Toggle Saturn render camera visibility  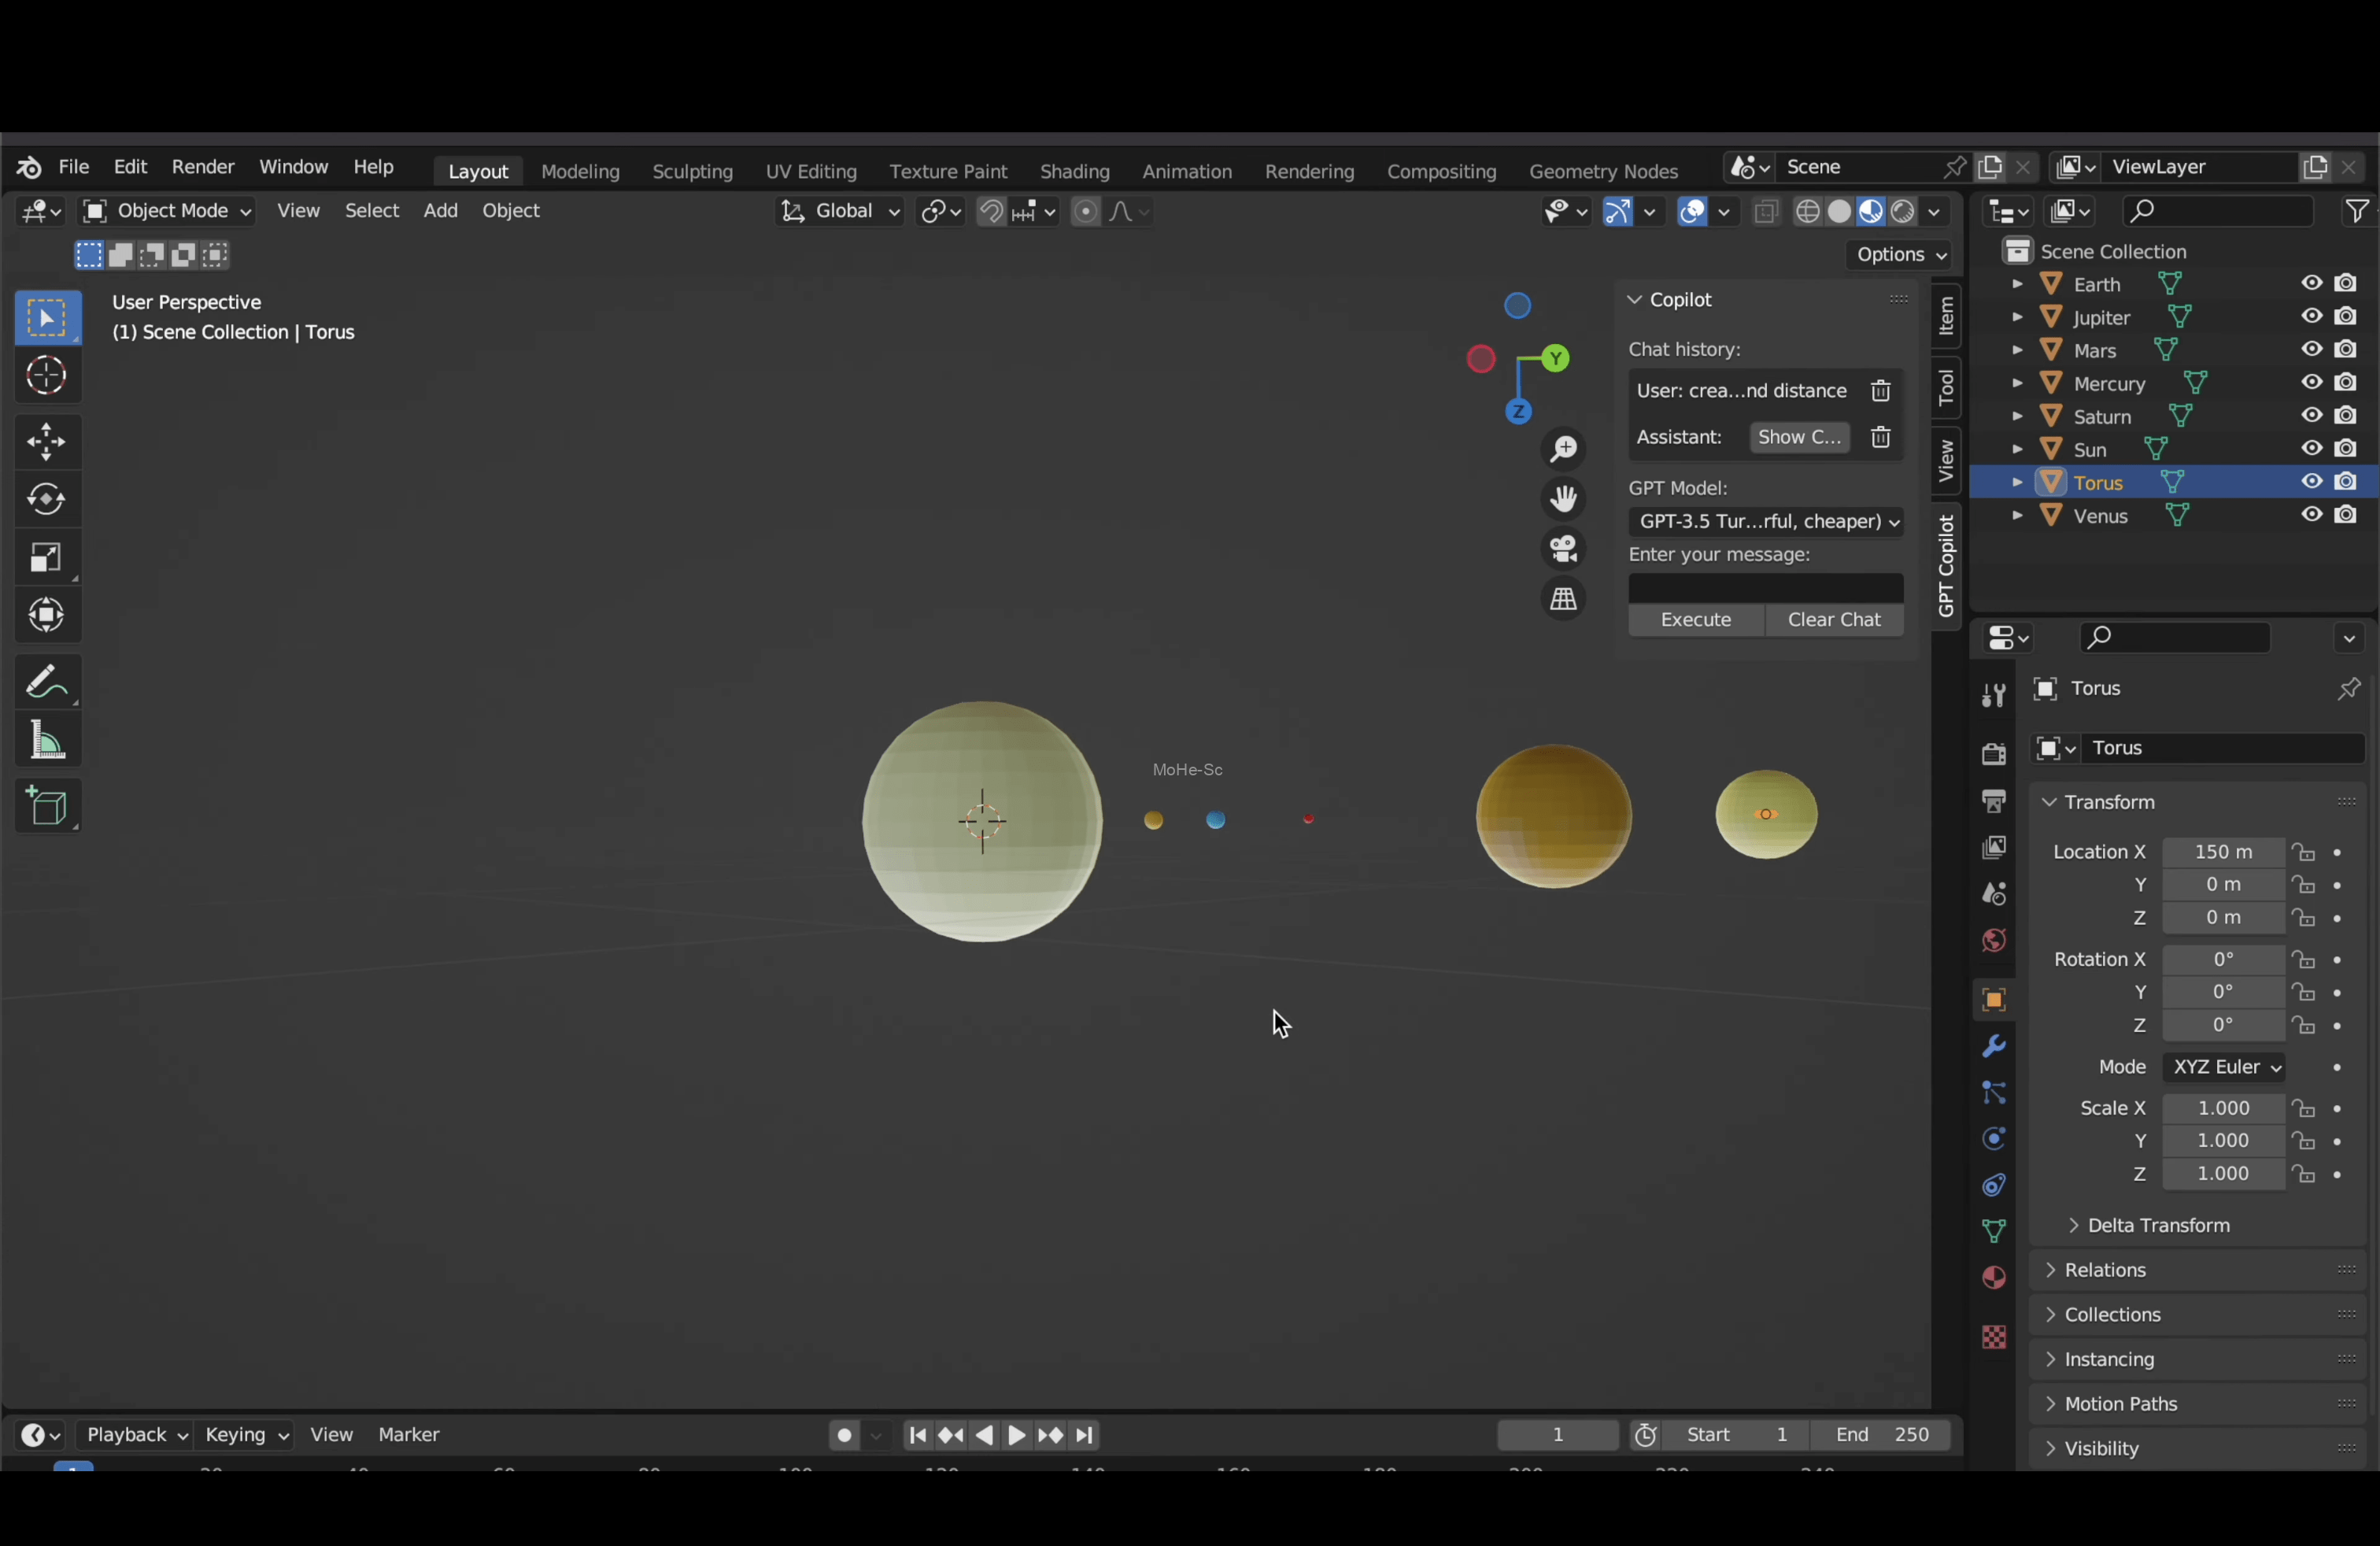click(2346, 416)
